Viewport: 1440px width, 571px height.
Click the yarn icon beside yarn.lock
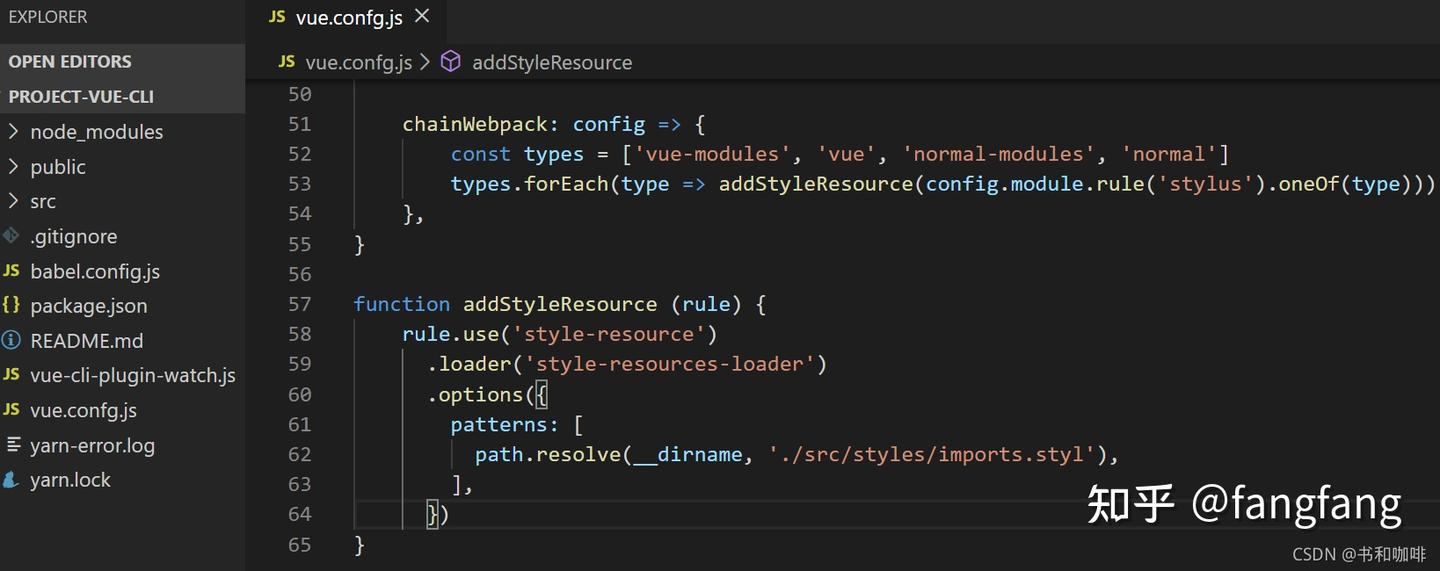[11, 480]
